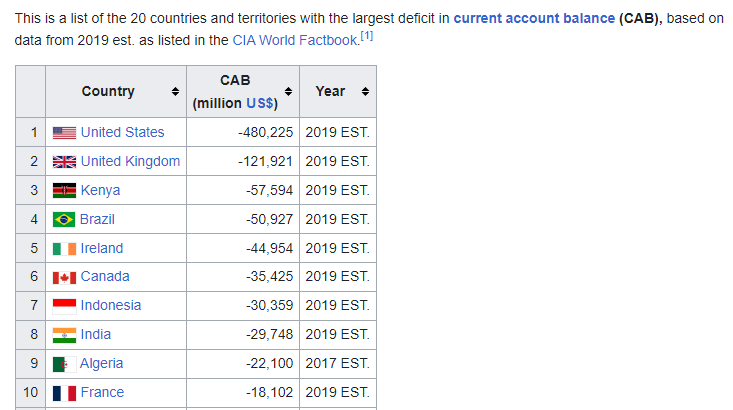Screen dimensions: 733x410
Task: Click the Kenya flag icon
Action: pyautogui.click(x=64, y=191)
